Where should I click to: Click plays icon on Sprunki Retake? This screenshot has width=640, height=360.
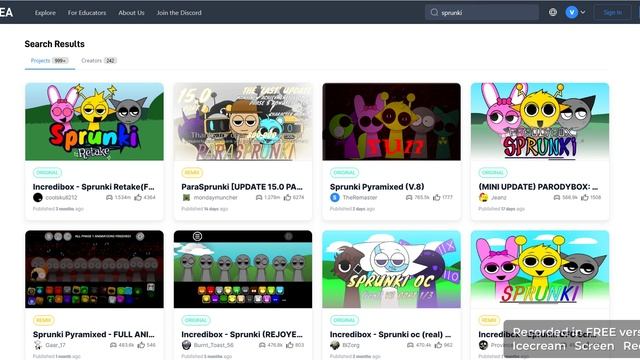pyautogui.click(x=109, y=198)
